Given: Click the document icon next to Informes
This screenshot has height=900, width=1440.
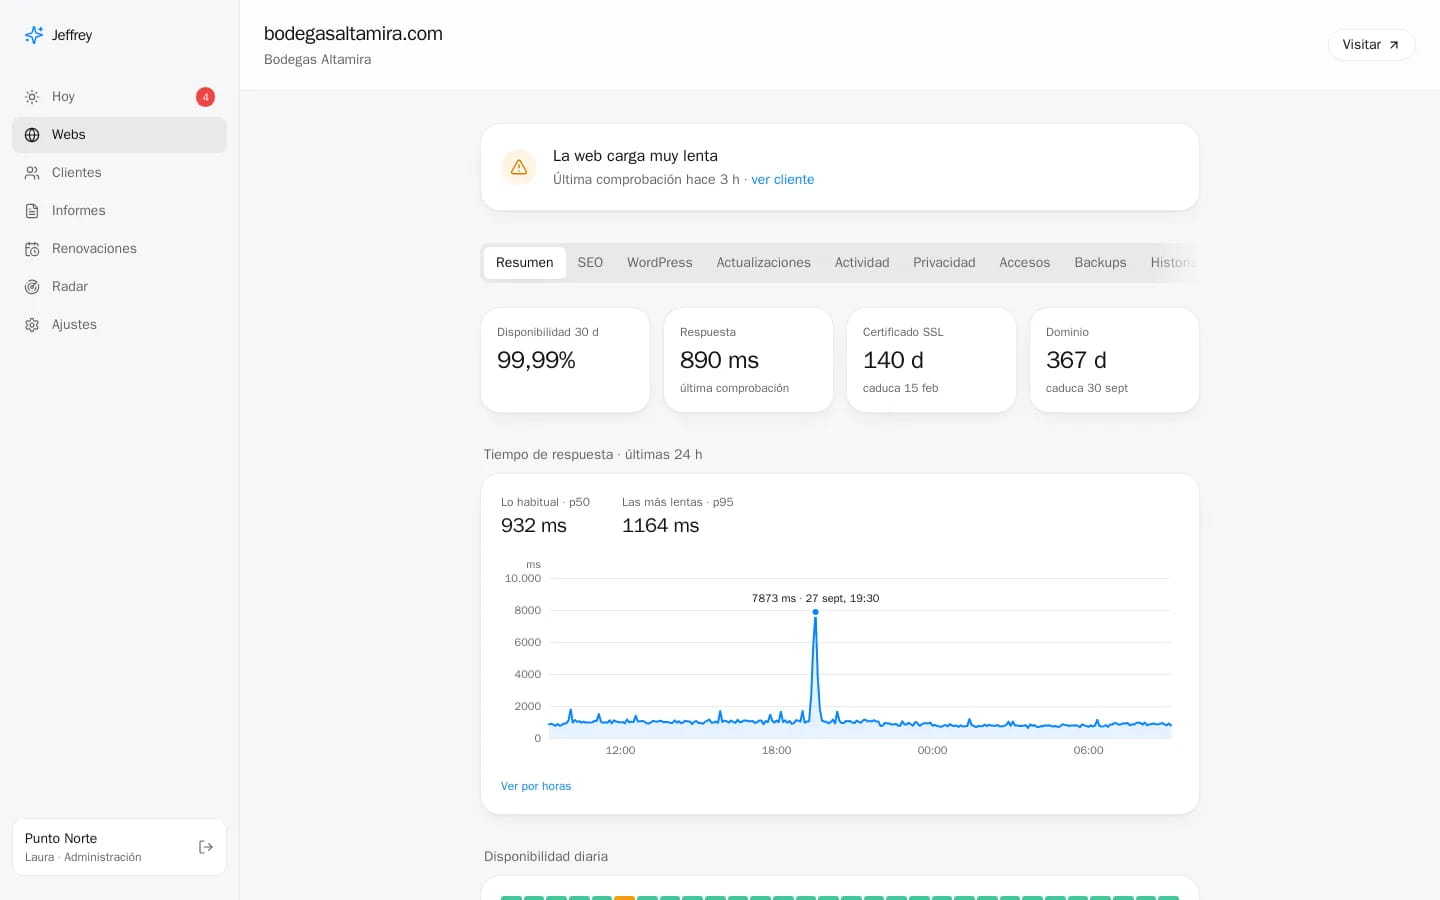Looking at the screenshot, I should [x=32, y=211].
